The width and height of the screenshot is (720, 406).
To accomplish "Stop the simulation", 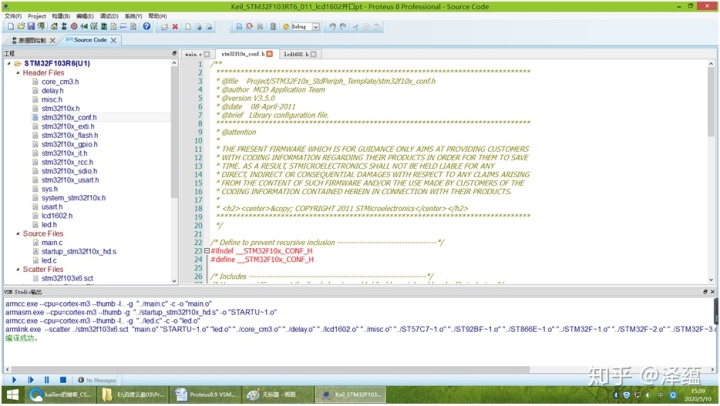I will (63, 380).
